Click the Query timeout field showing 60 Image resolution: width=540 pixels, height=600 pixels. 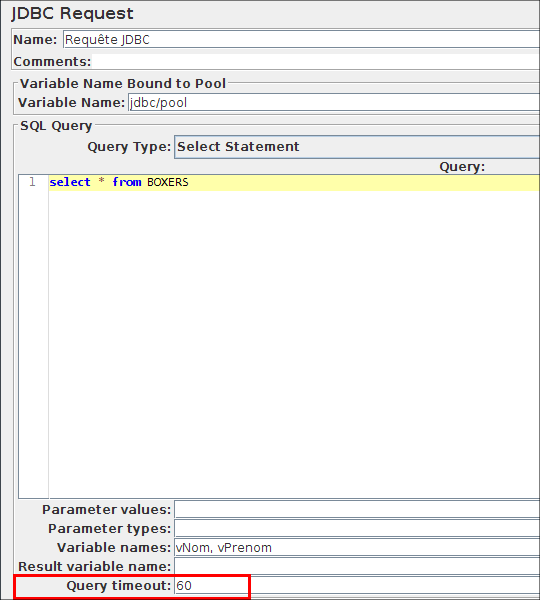357,585
